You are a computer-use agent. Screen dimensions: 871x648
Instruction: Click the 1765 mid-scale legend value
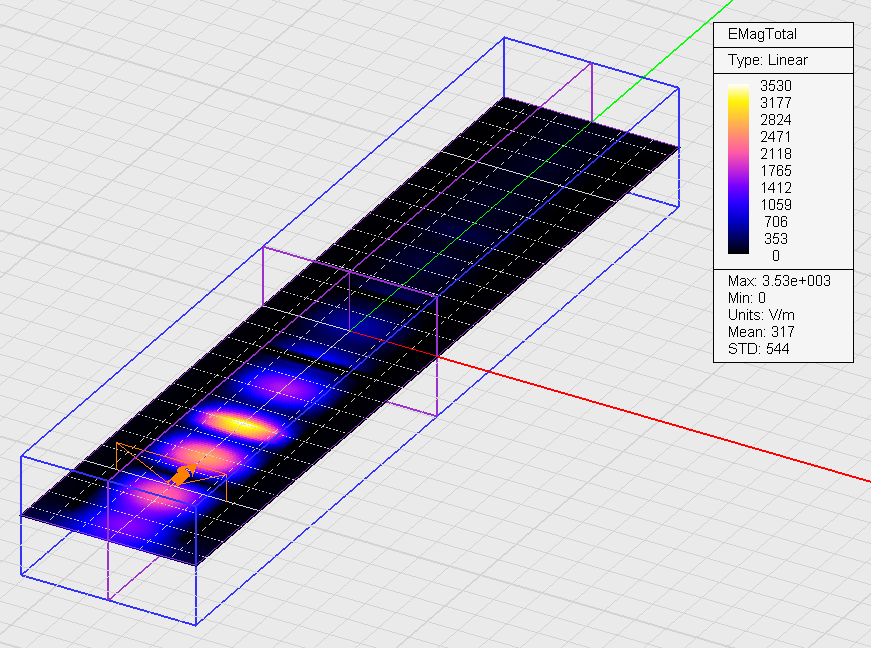[776, 171]
